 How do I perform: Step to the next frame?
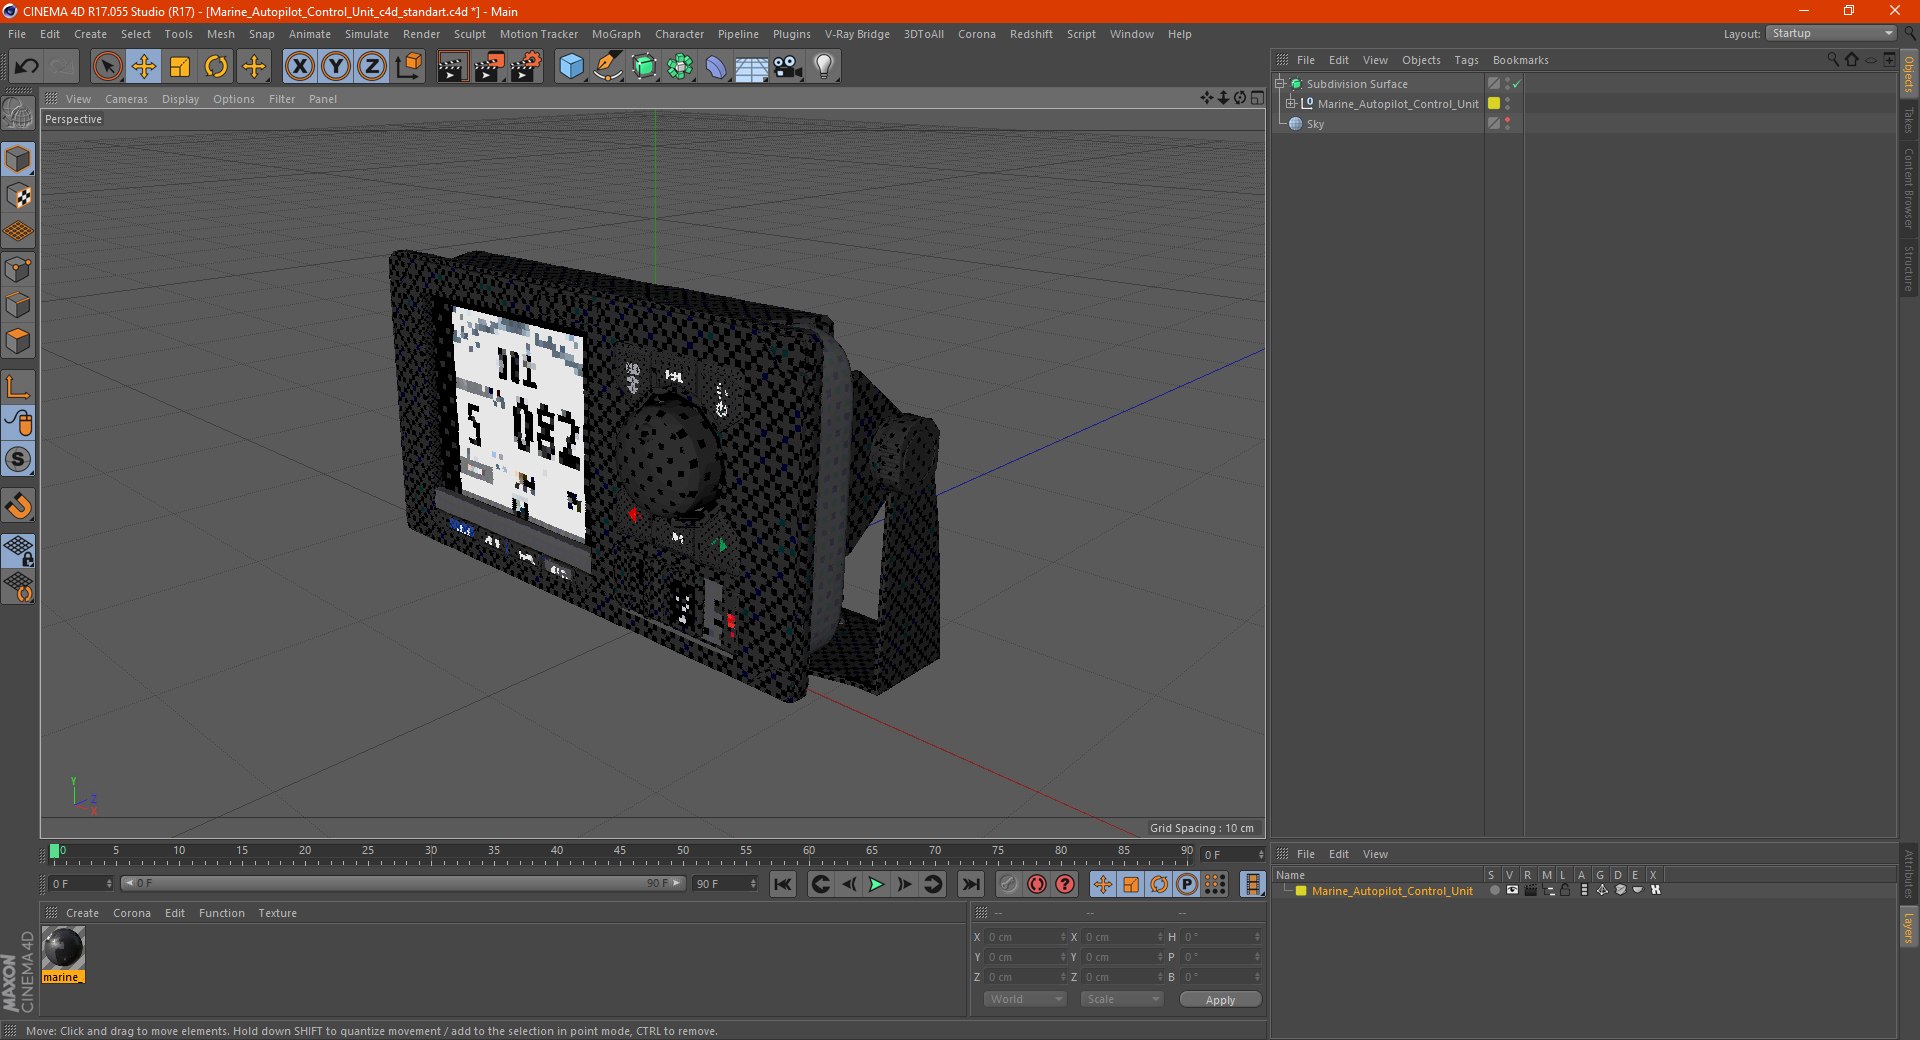904,884
